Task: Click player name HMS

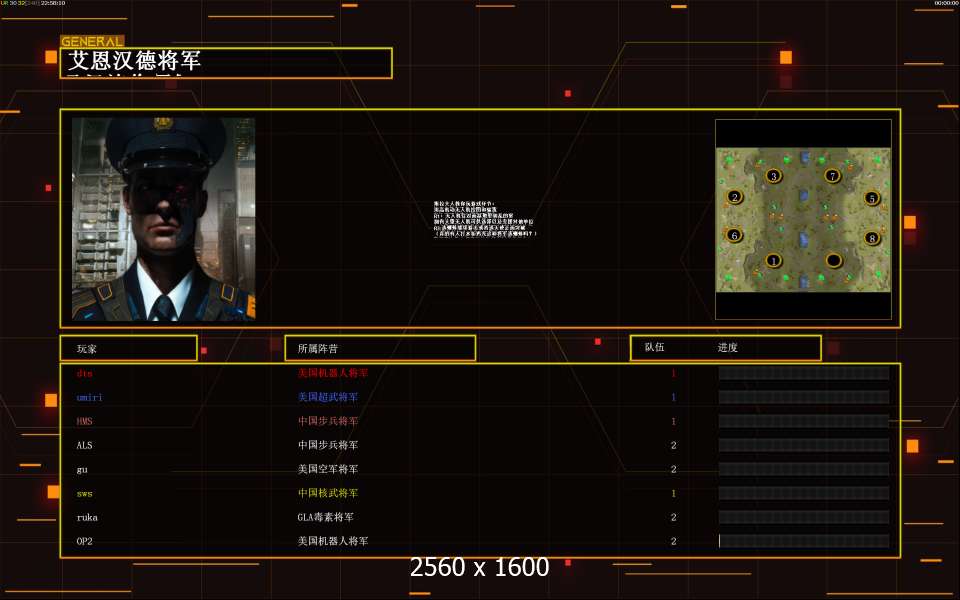Action: pos(84,421)
